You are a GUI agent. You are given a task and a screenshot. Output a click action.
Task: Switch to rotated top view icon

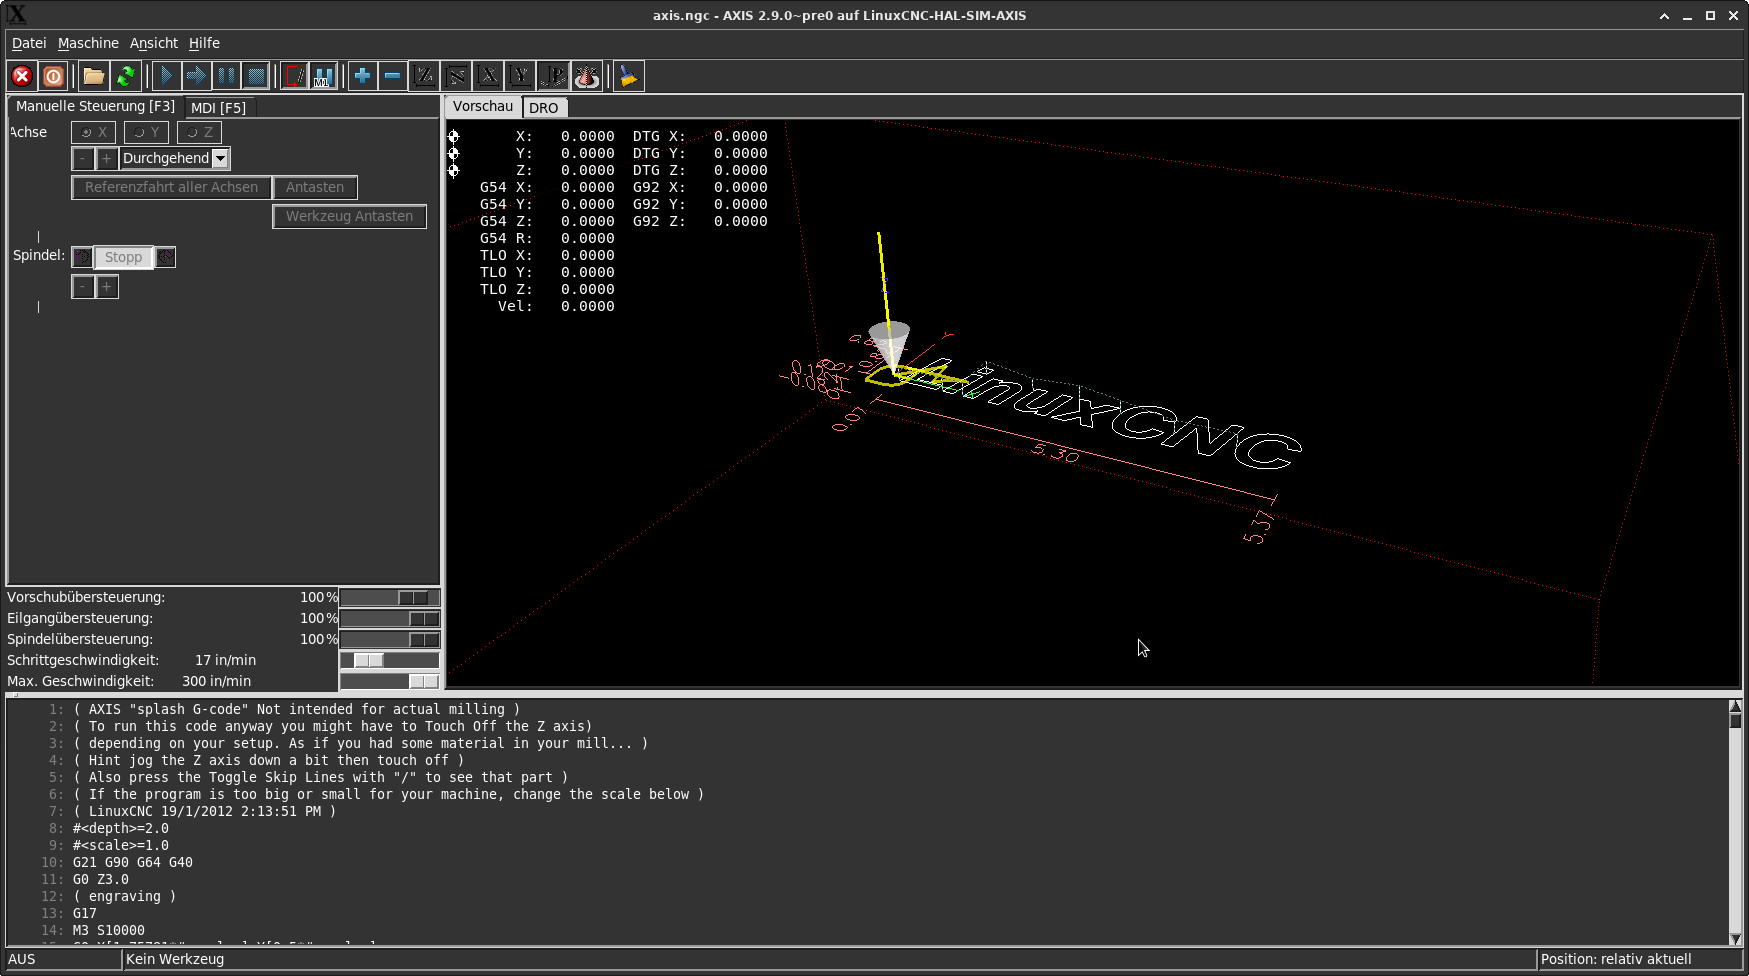point(456,76)
